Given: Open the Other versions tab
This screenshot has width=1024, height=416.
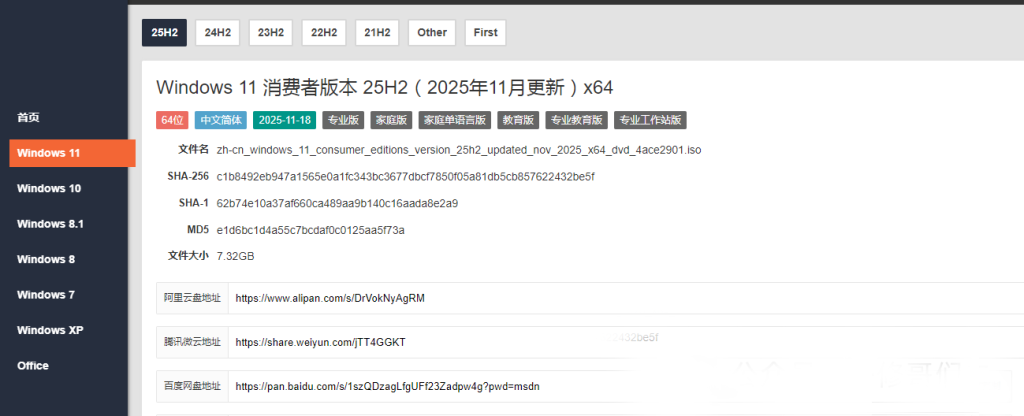Looking at the screenshot, I should 432,33.
